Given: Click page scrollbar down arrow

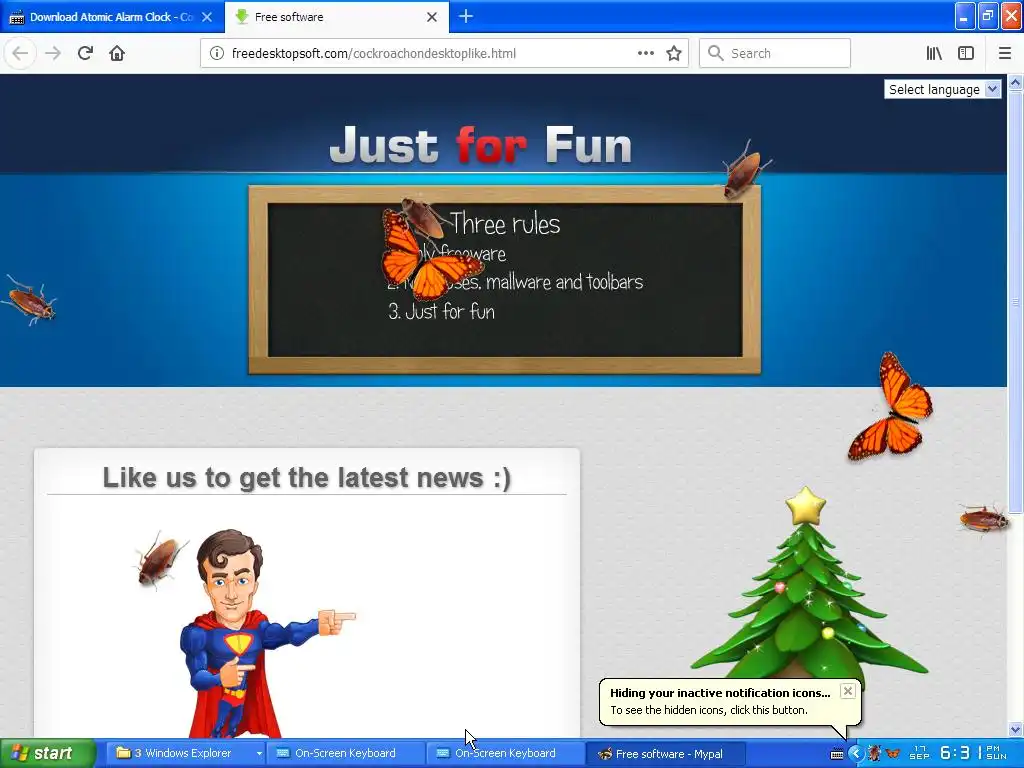Looking at the screenshot, I should click(1016, 729).
